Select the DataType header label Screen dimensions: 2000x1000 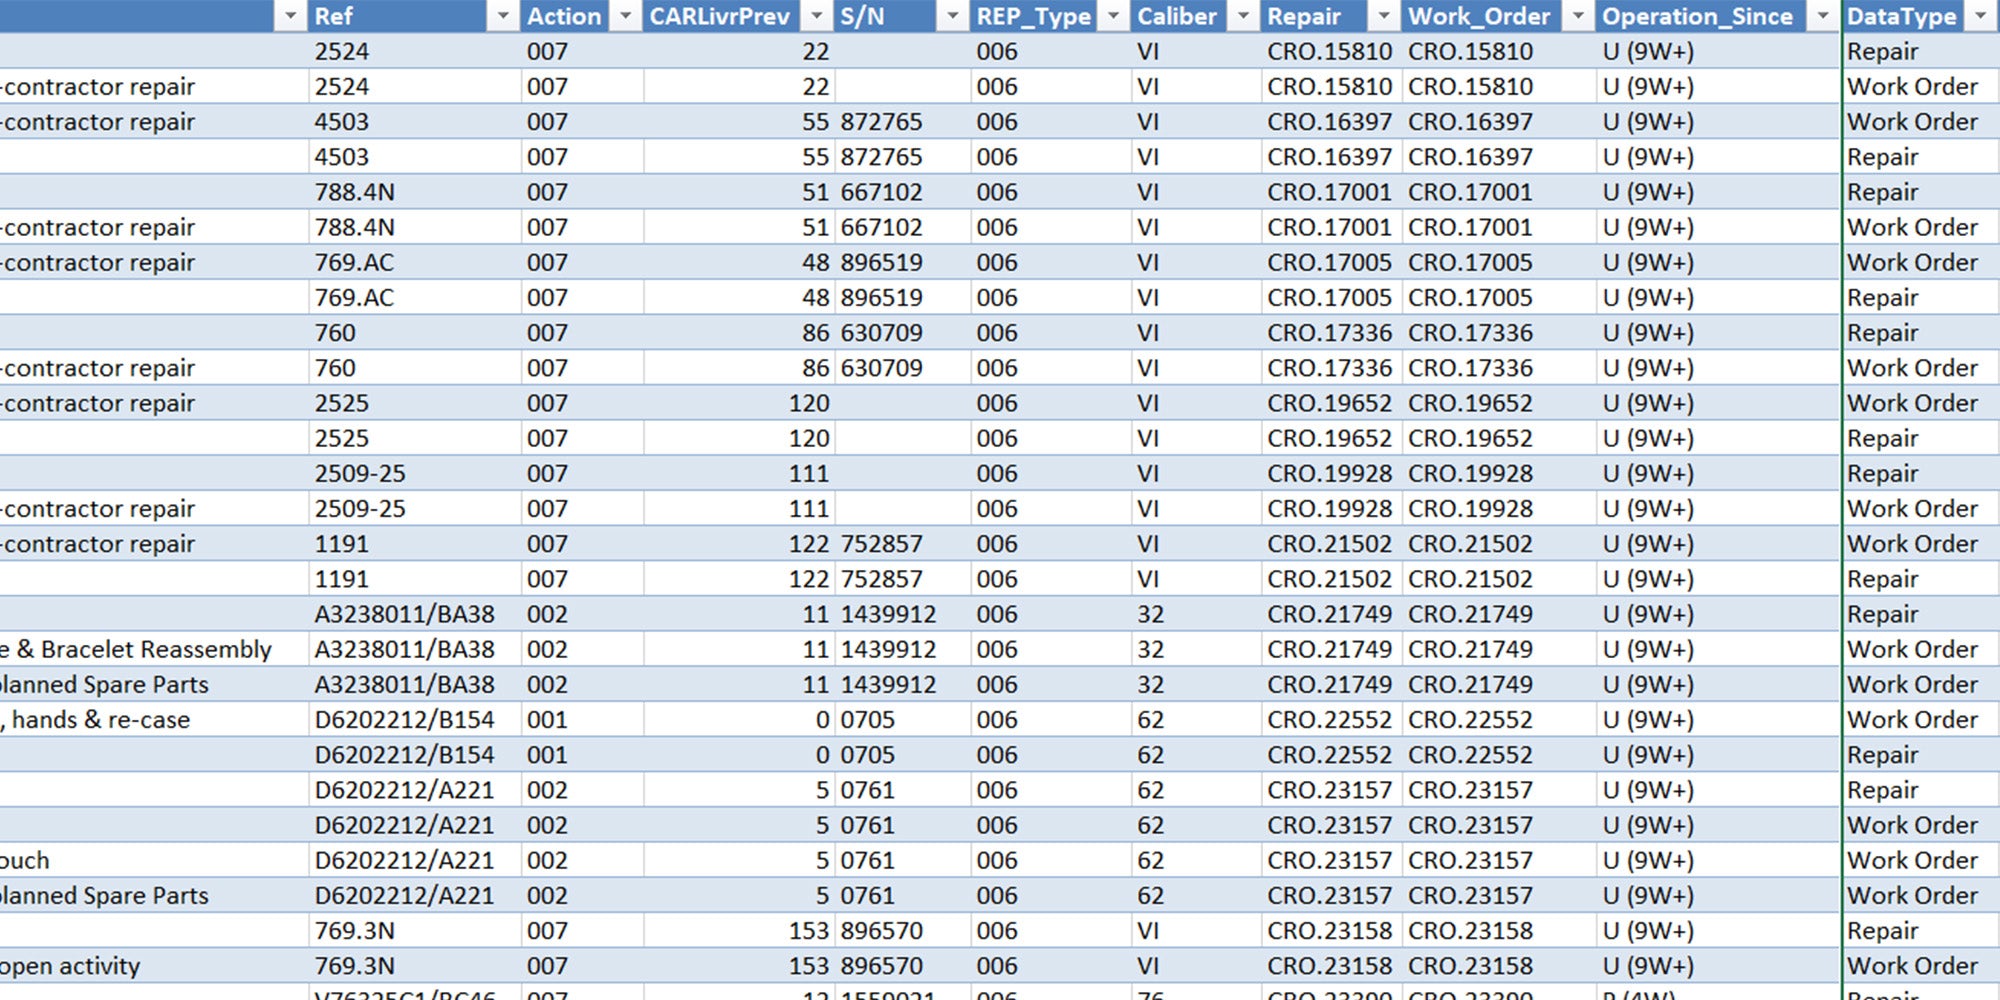[1900, 16]
